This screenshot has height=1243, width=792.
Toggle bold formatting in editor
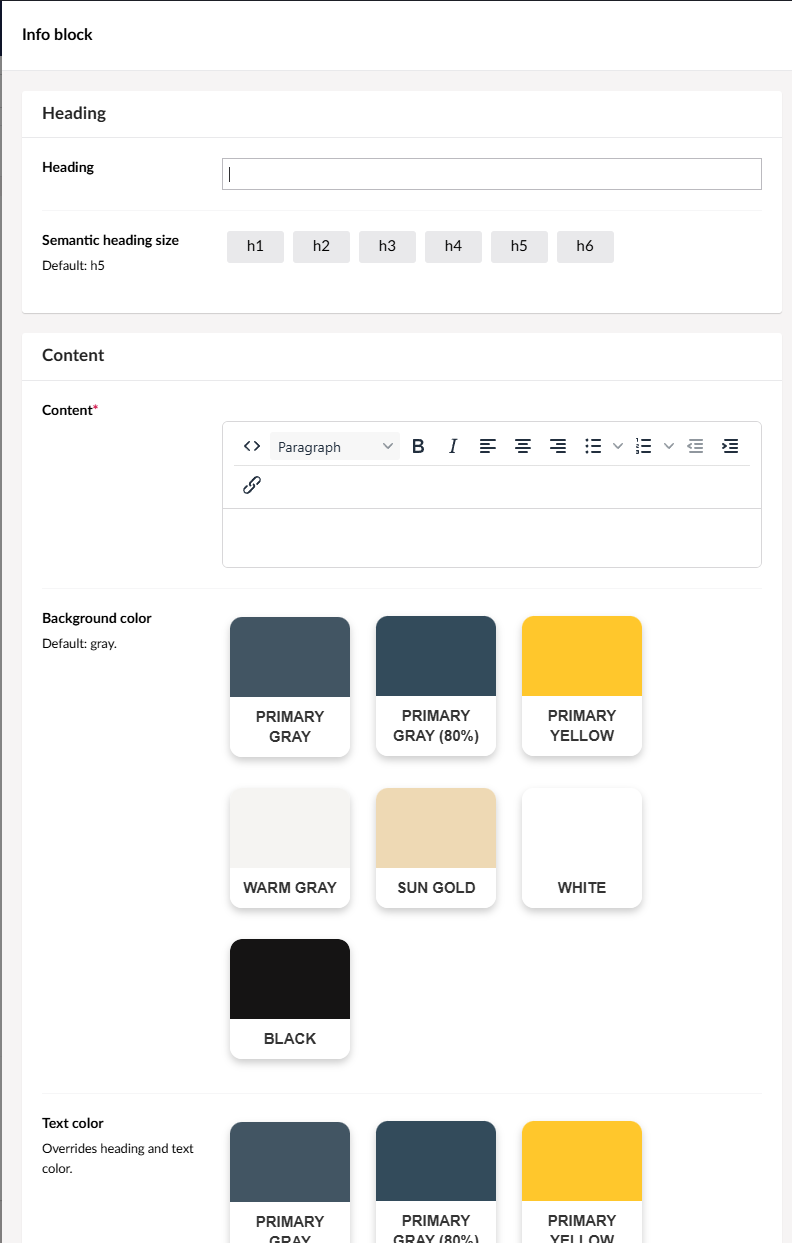tap(418, 447)
